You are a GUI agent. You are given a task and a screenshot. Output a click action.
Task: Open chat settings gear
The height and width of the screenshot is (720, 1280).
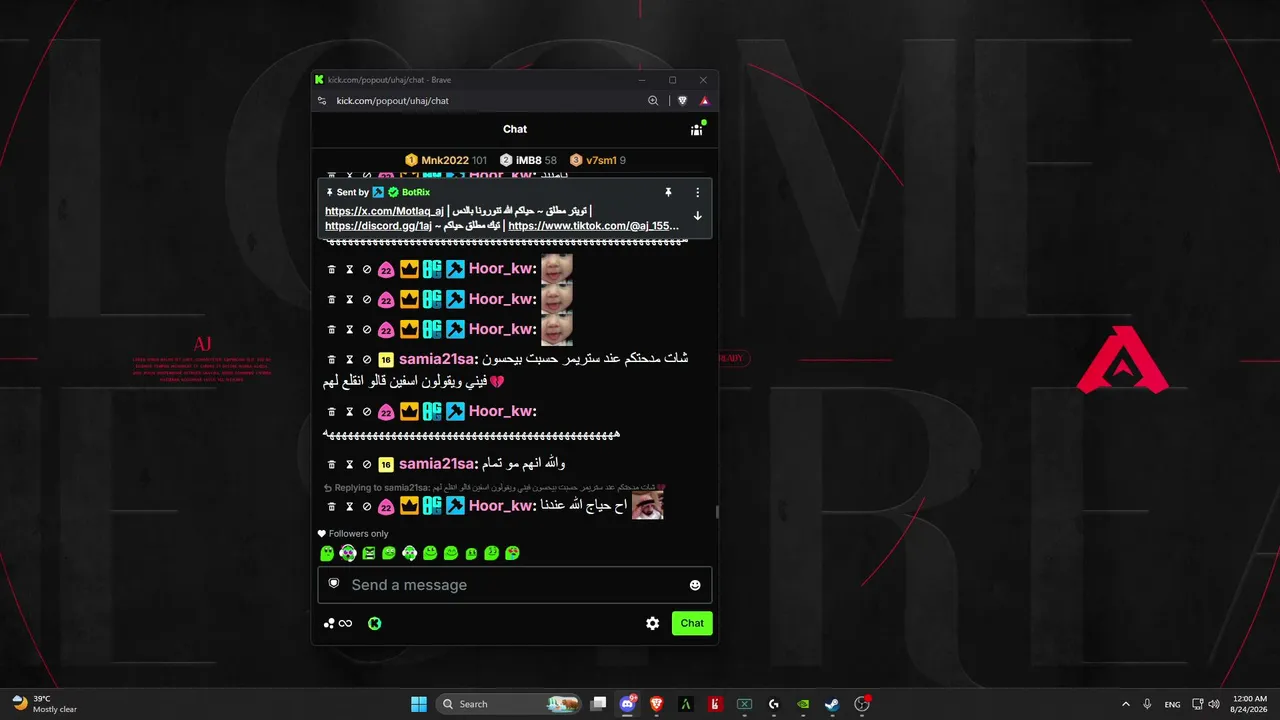(x=652, y=623)
